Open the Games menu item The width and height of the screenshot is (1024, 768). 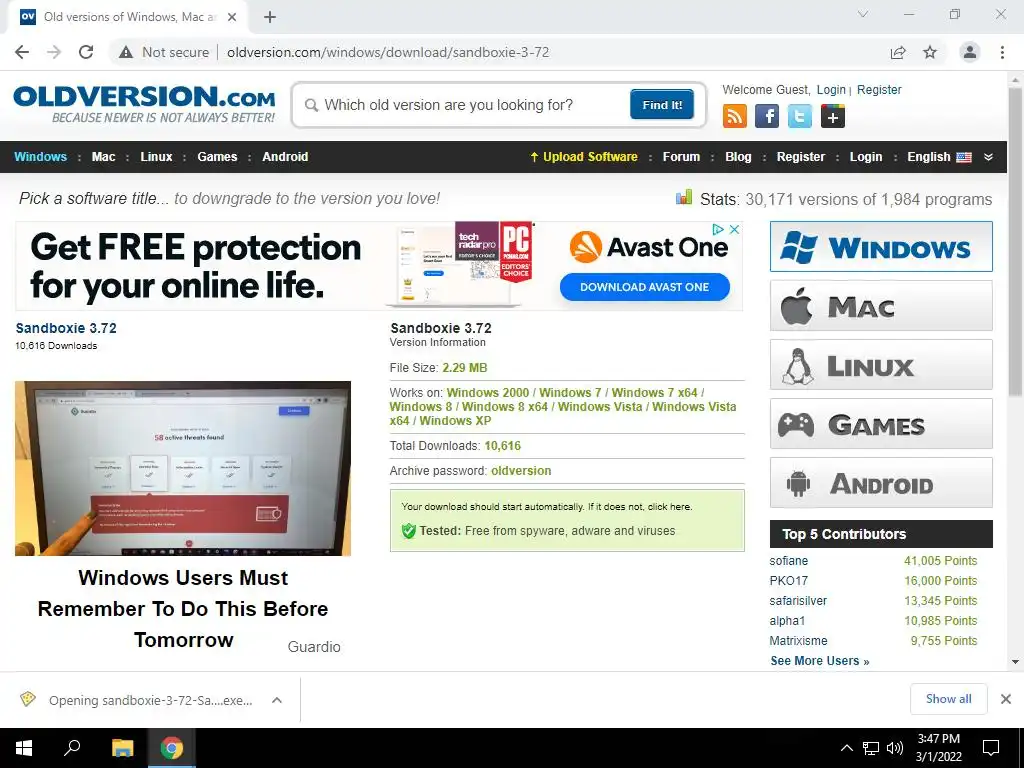(x=217, y=157)
